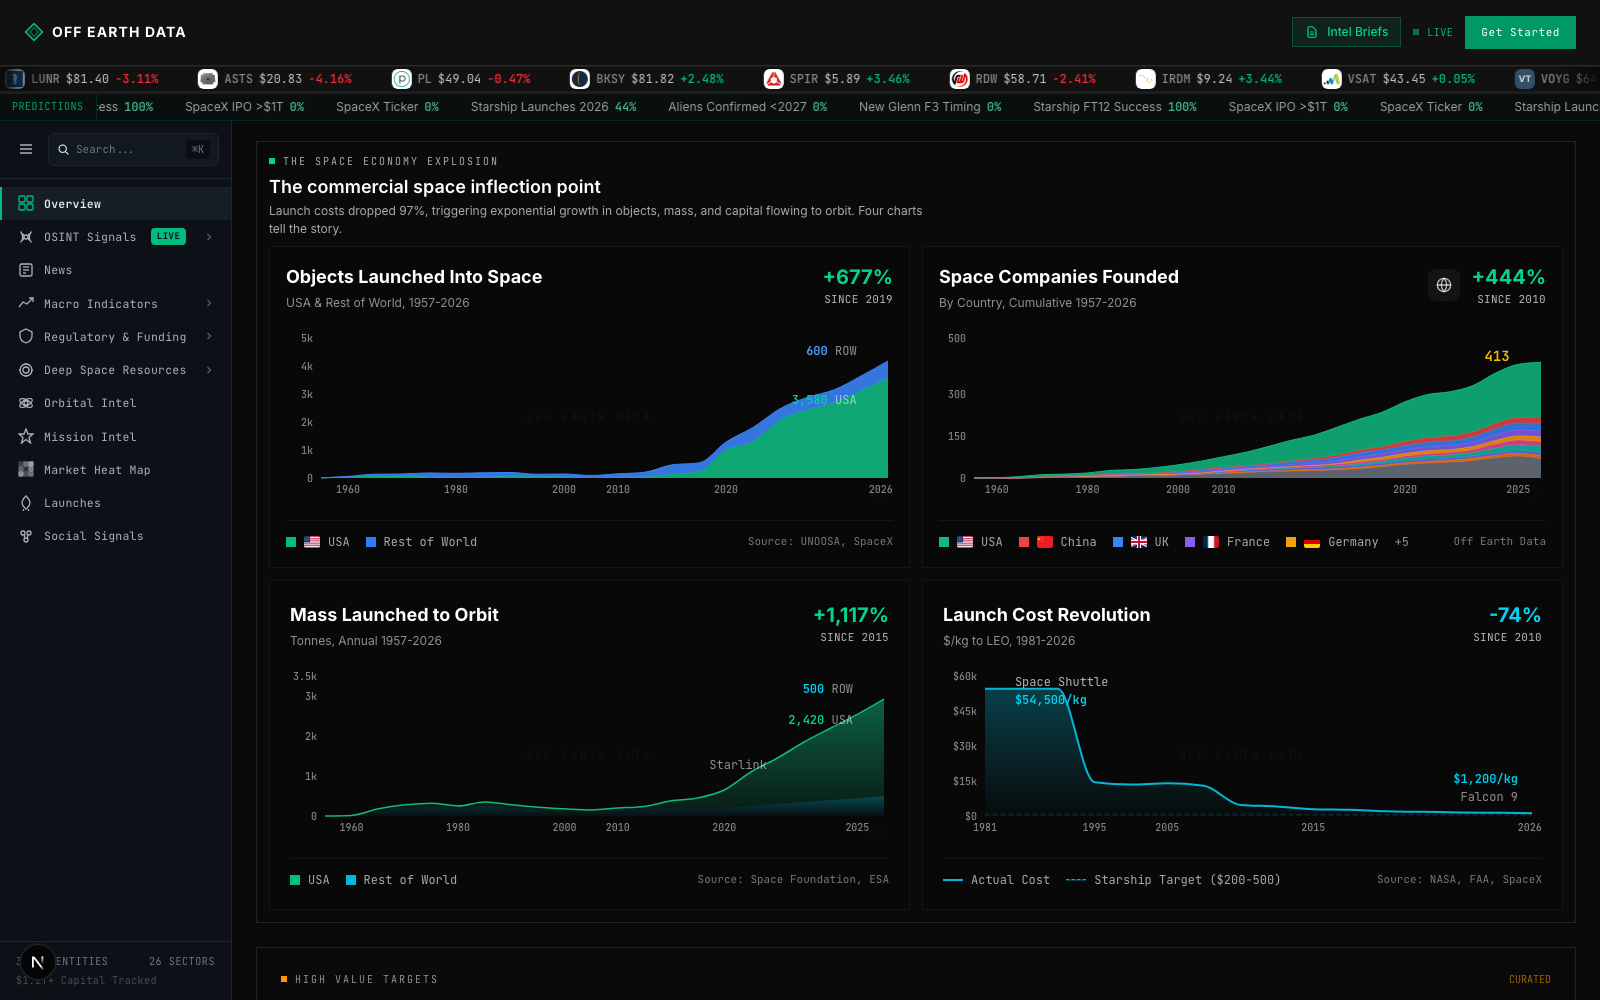Toggle USA in Mass Launched legend
This screenshot has height=1000, width=1600.
(x=310, y=880)
